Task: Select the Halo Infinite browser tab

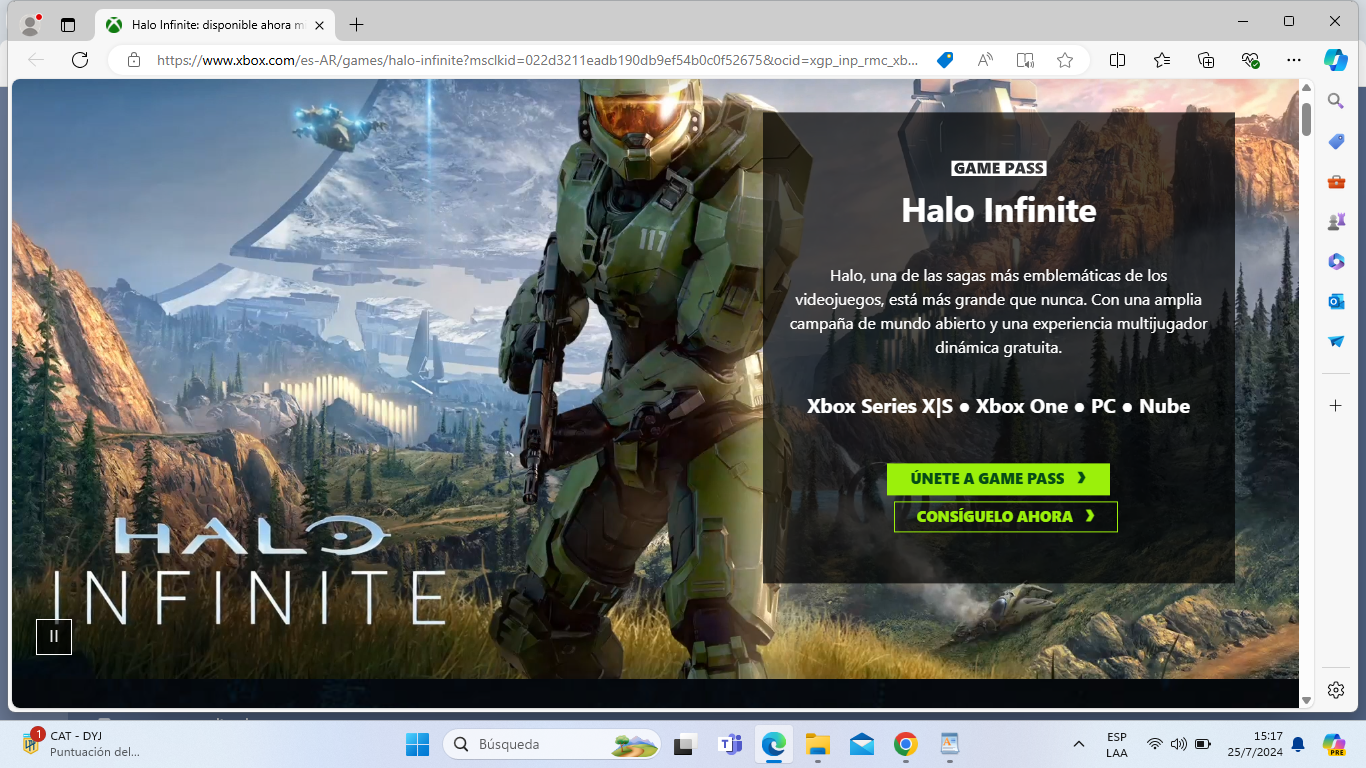Action: [215, 24]
